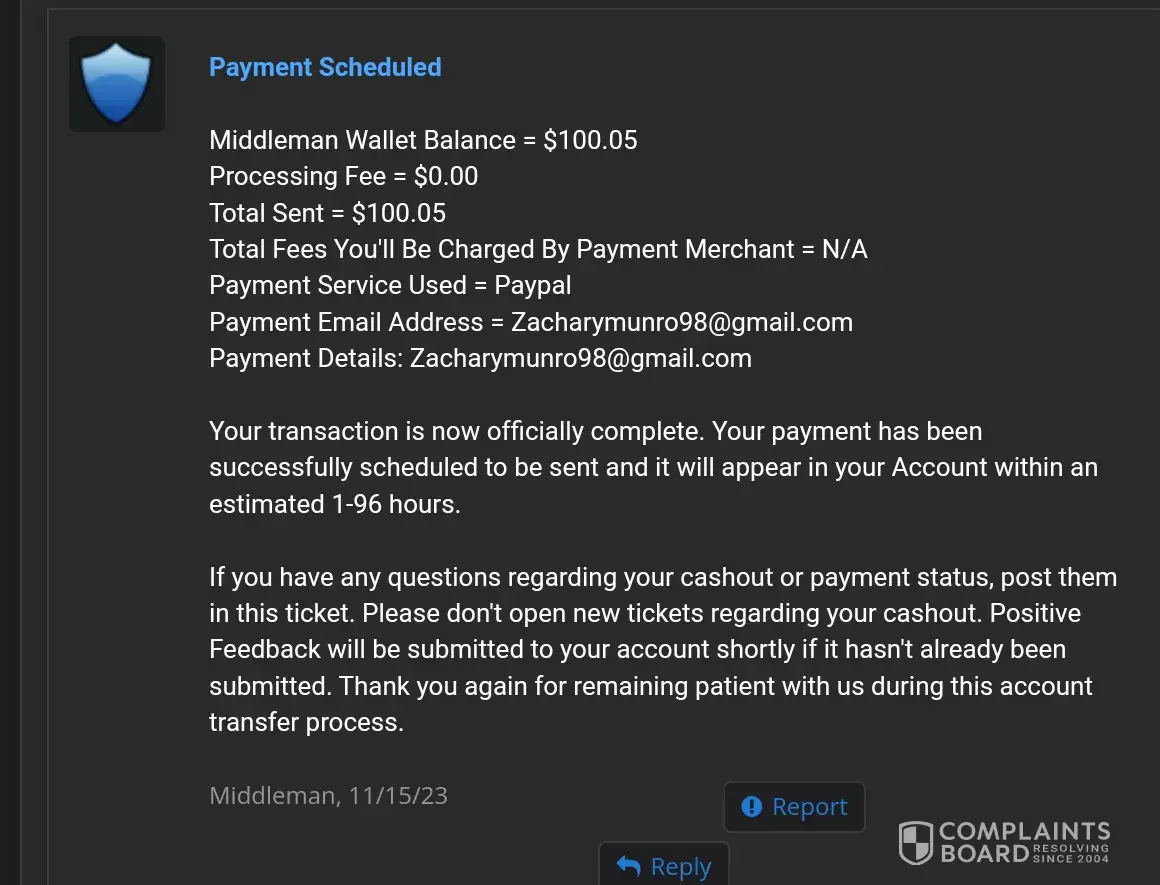Click the Payment Email Address gmail link

click(681, 322)
